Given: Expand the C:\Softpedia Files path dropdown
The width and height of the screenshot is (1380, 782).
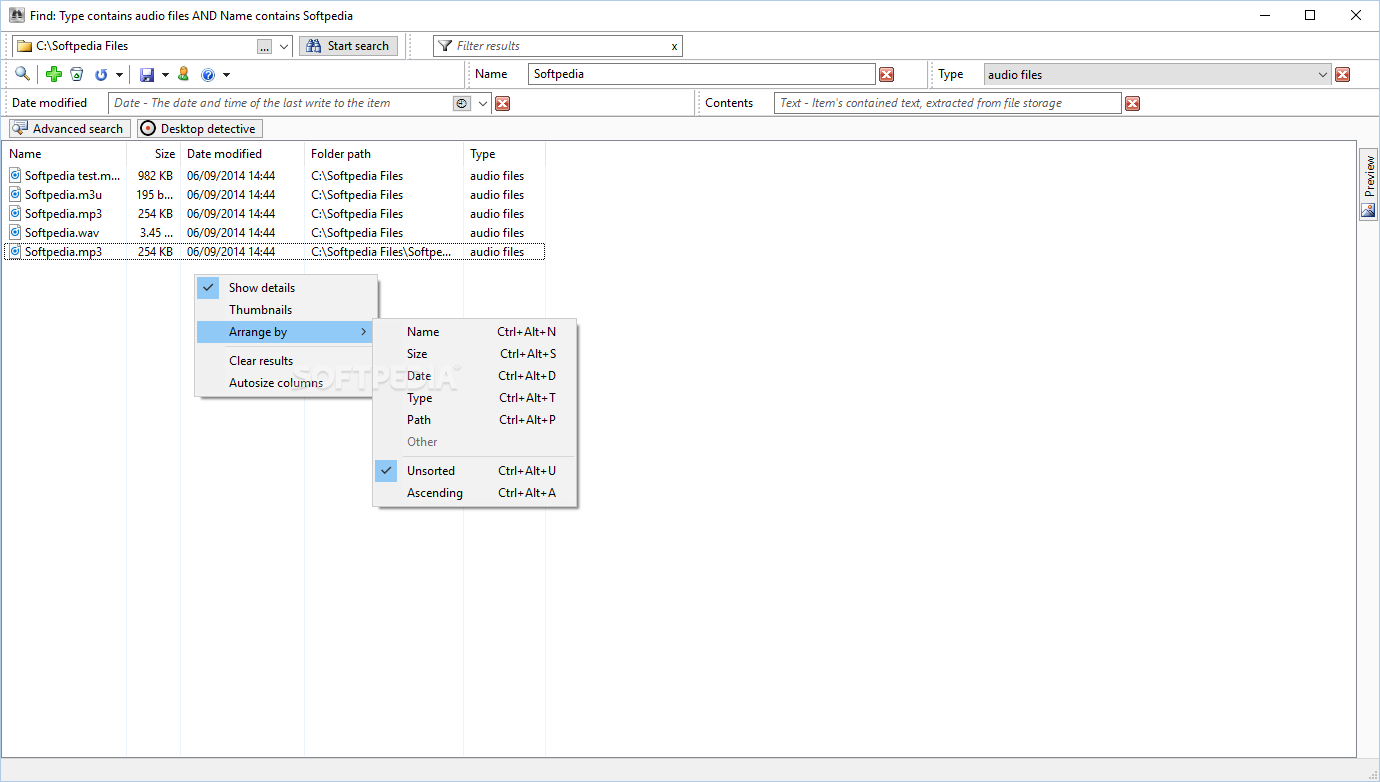Looking at the screenshot, I should tap(283, 46).
